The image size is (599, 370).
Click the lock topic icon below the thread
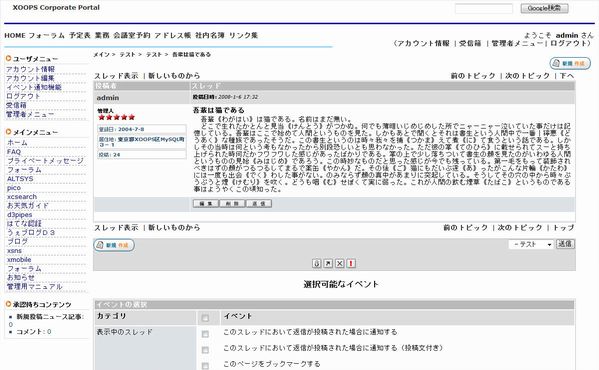(x=317, y=263)
